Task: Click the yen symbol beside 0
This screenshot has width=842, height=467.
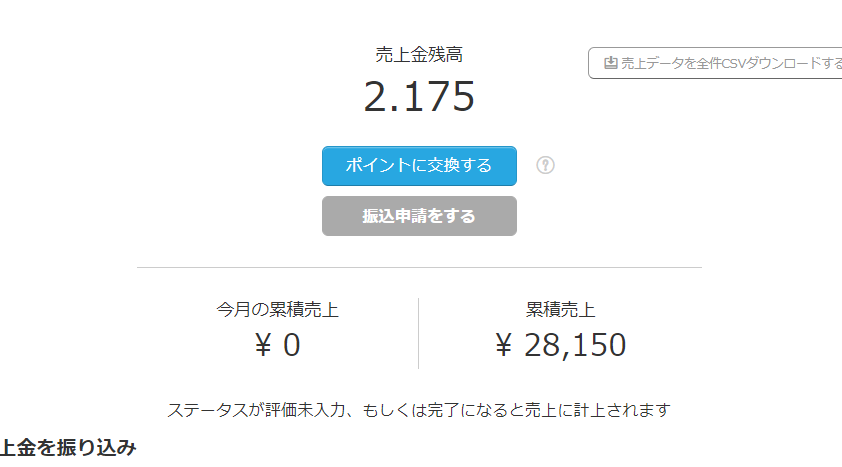Action: click(263, 345)
